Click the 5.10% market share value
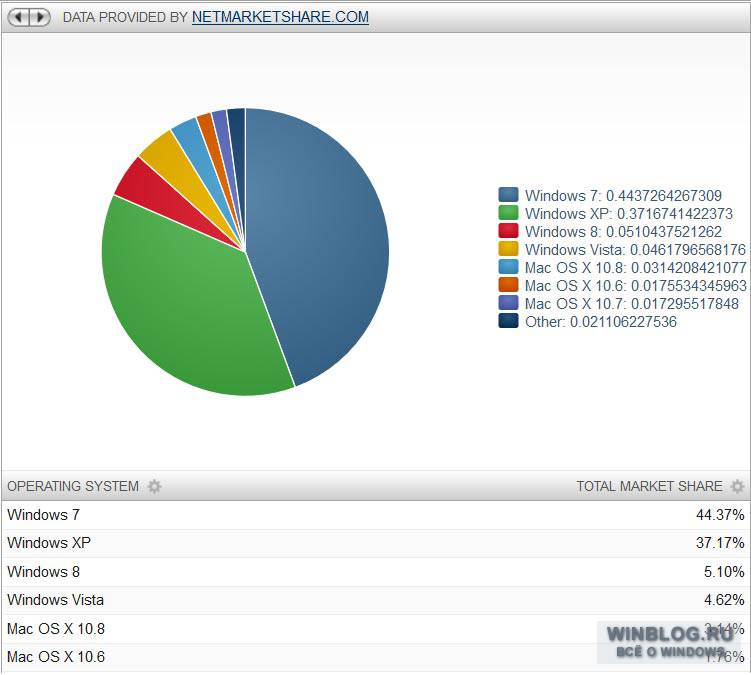The height and width of the screenshot is (675, 751). [x=724, y=572]
